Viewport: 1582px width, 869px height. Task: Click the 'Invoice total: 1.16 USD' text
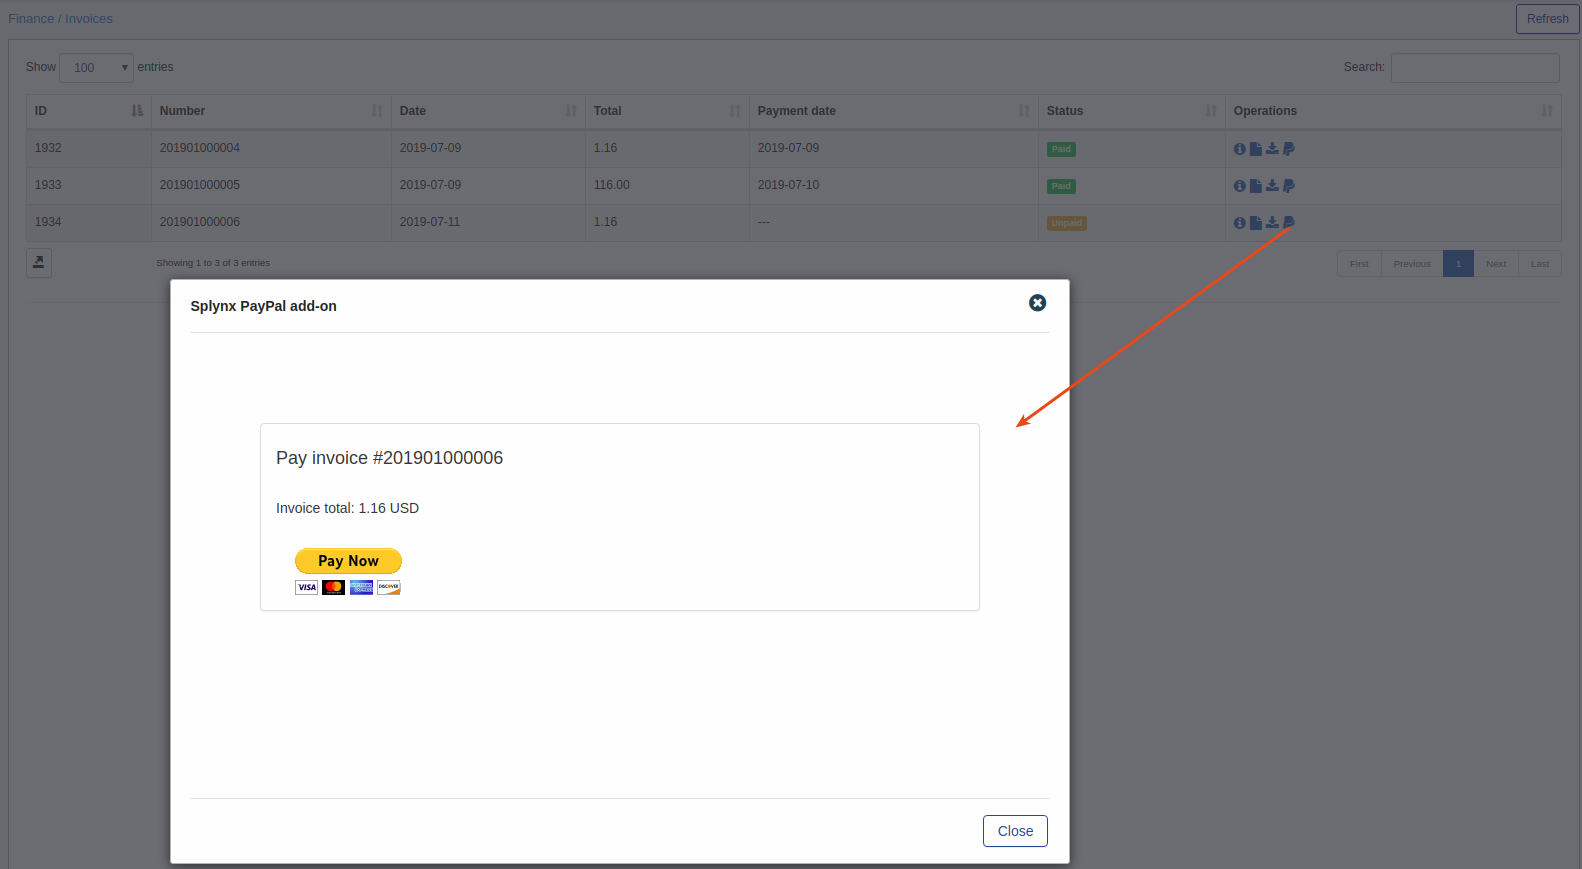coord(347,508)
